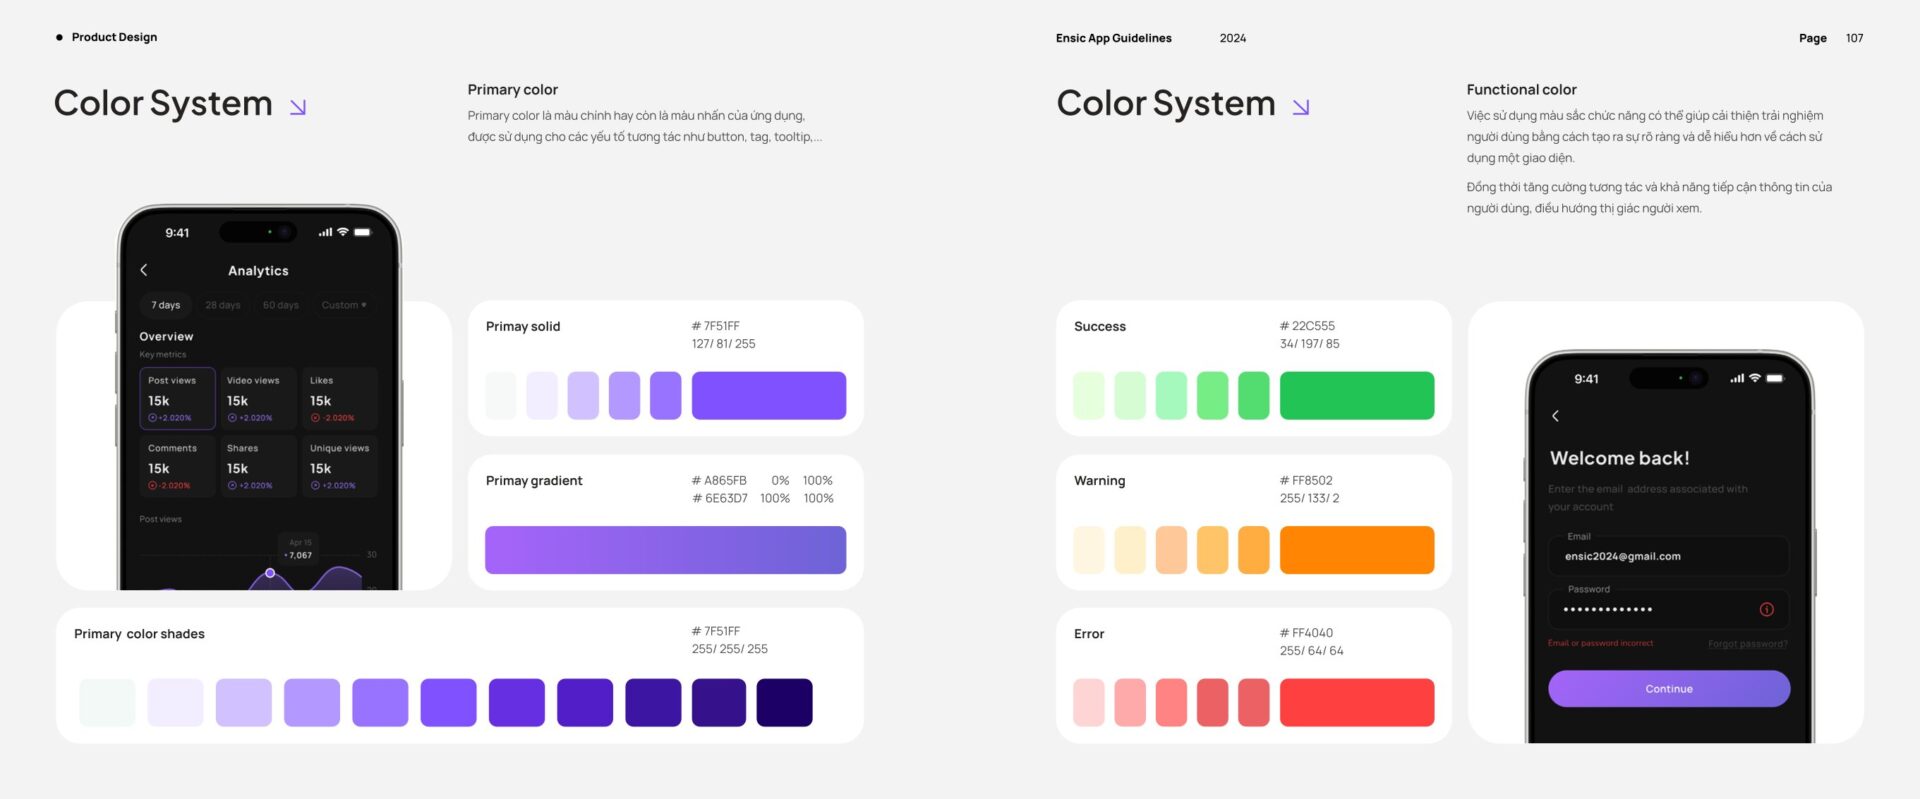Click the Primay gradient color bar
The height and width of the screenshot is (799, 1920).
[666, 550]
